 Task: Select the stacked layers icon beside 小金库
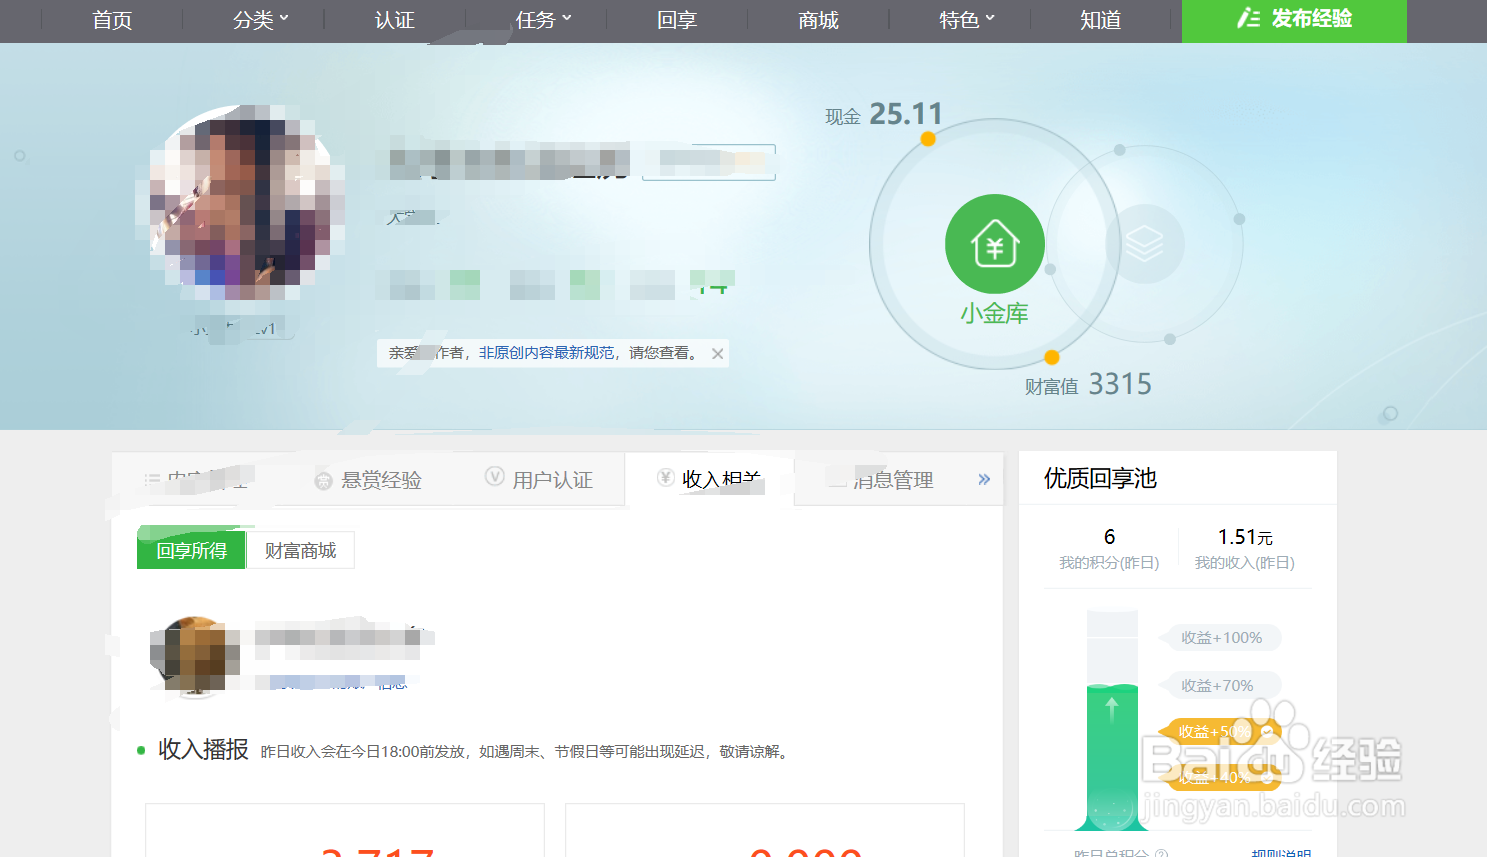tap(1147, 243)
